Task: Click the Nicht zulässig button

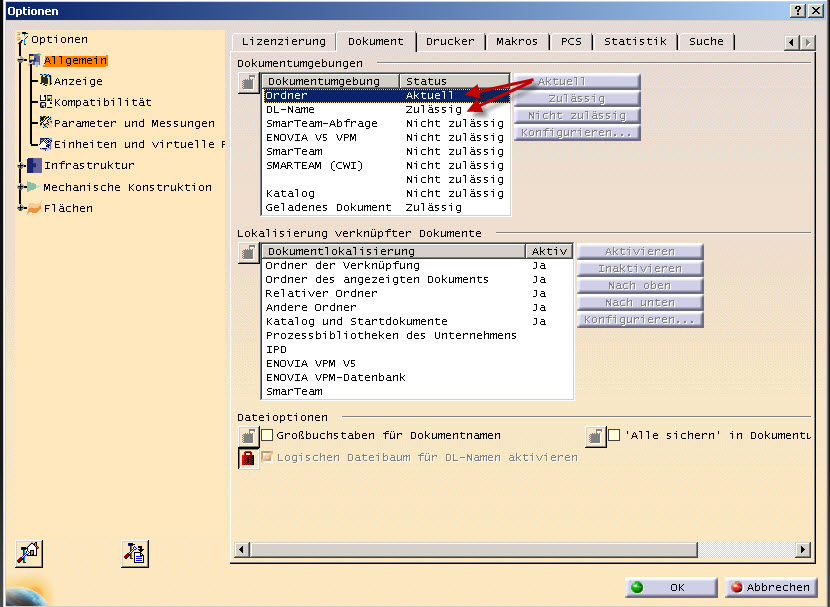Action: pyautogui.click(x=577, y=115)
